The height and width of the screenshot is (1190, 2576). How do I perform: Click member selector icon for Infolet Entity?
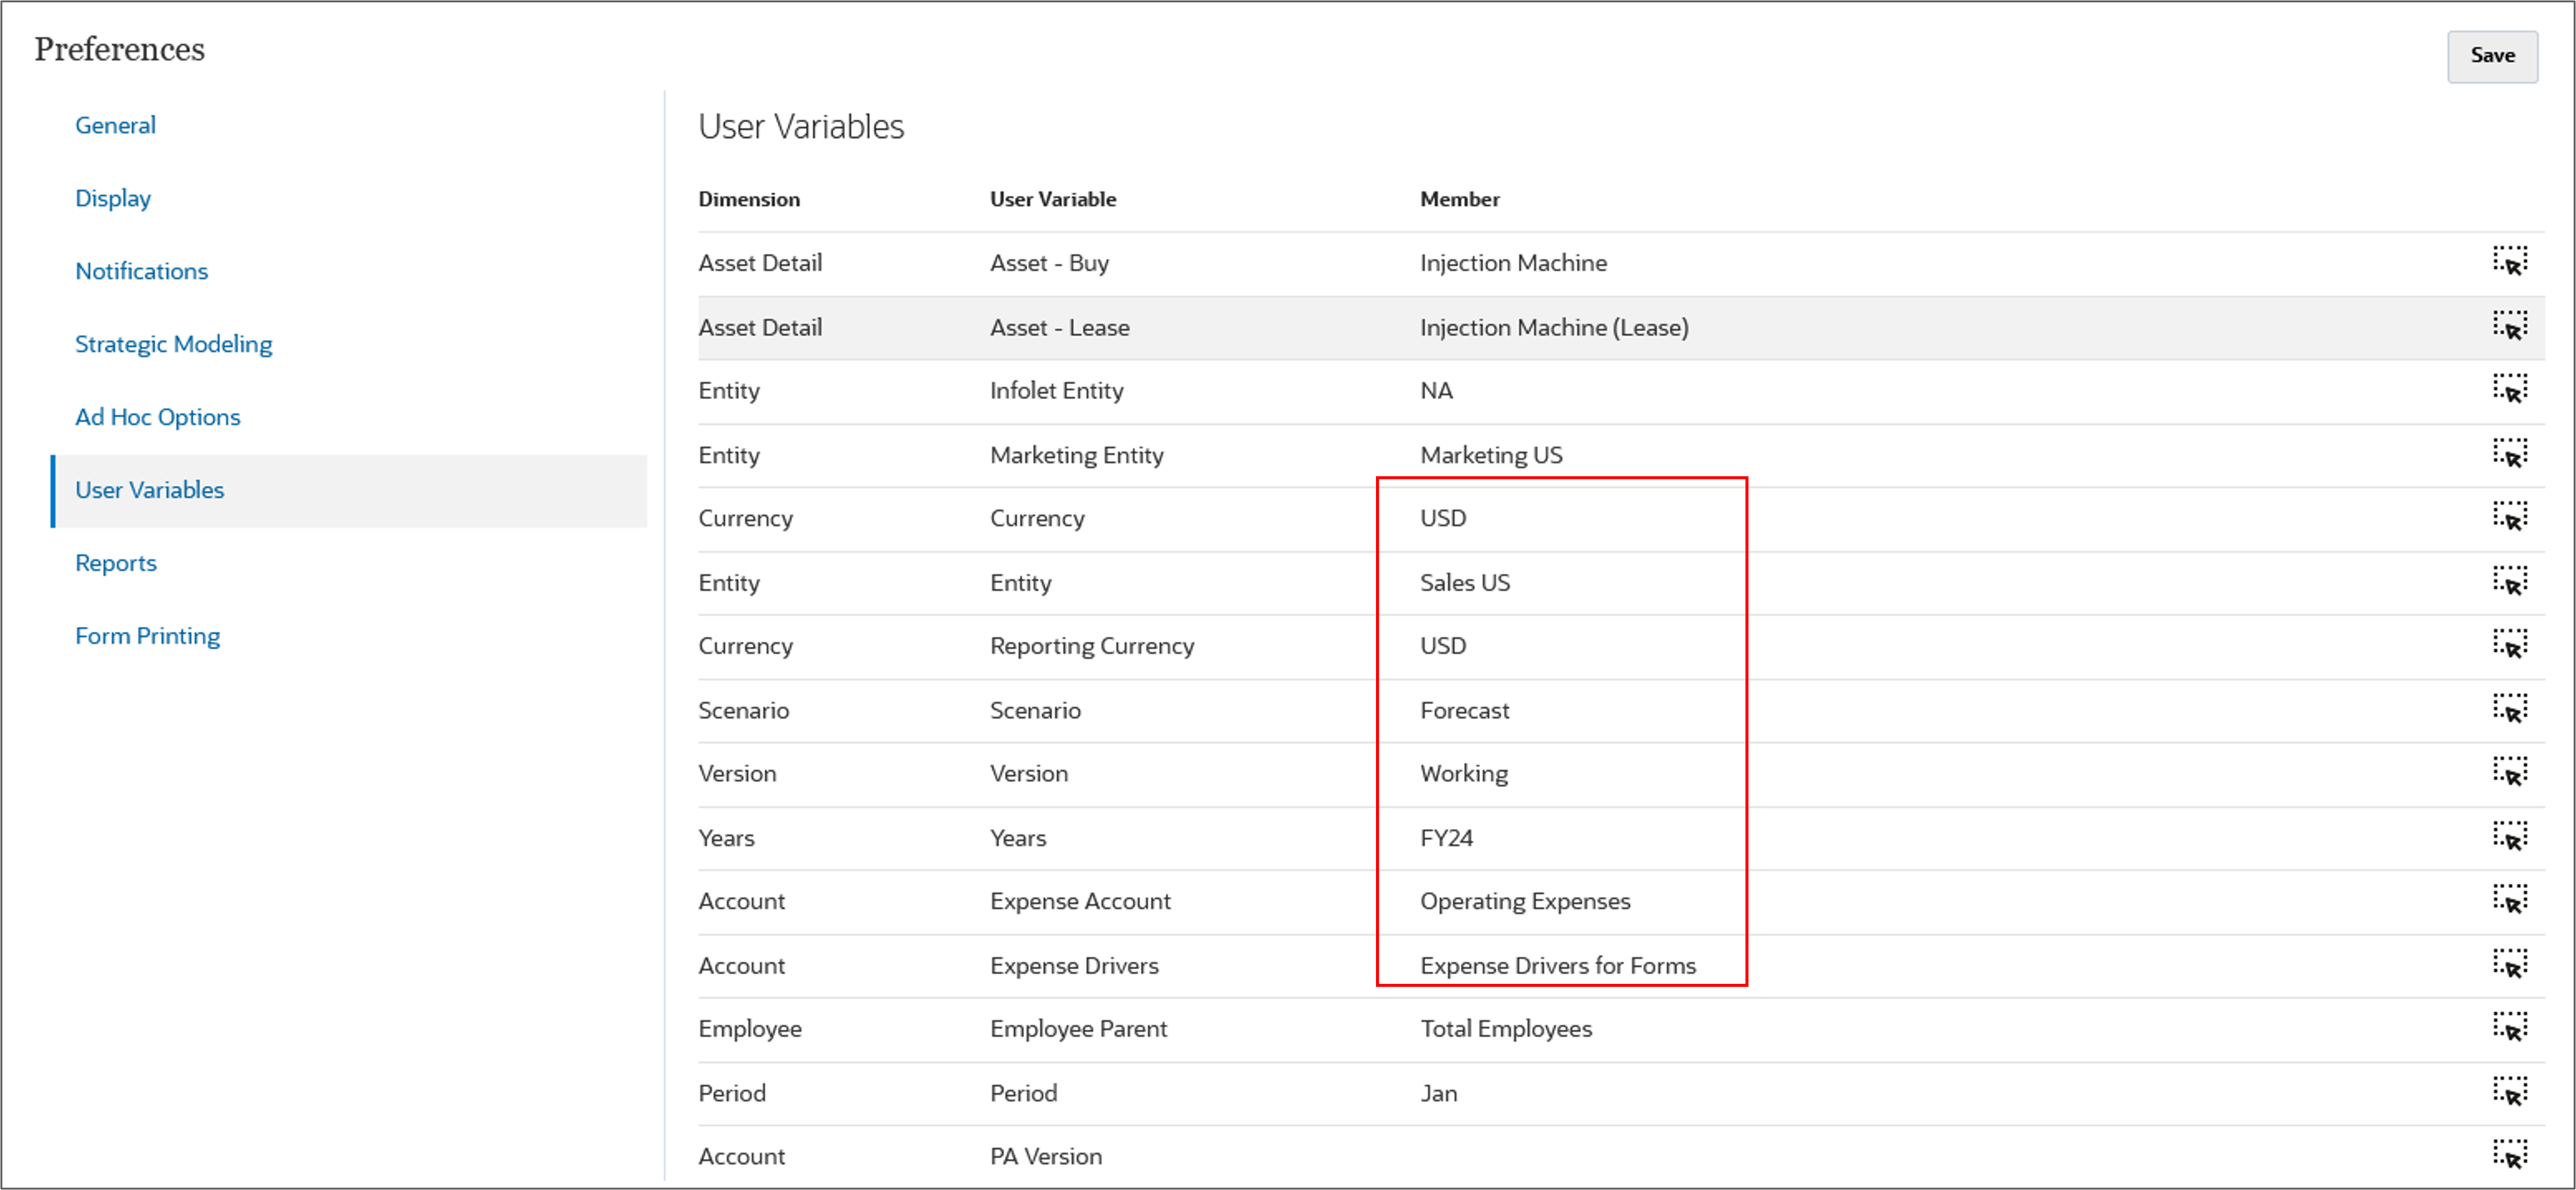click(x=2509, y=389)
